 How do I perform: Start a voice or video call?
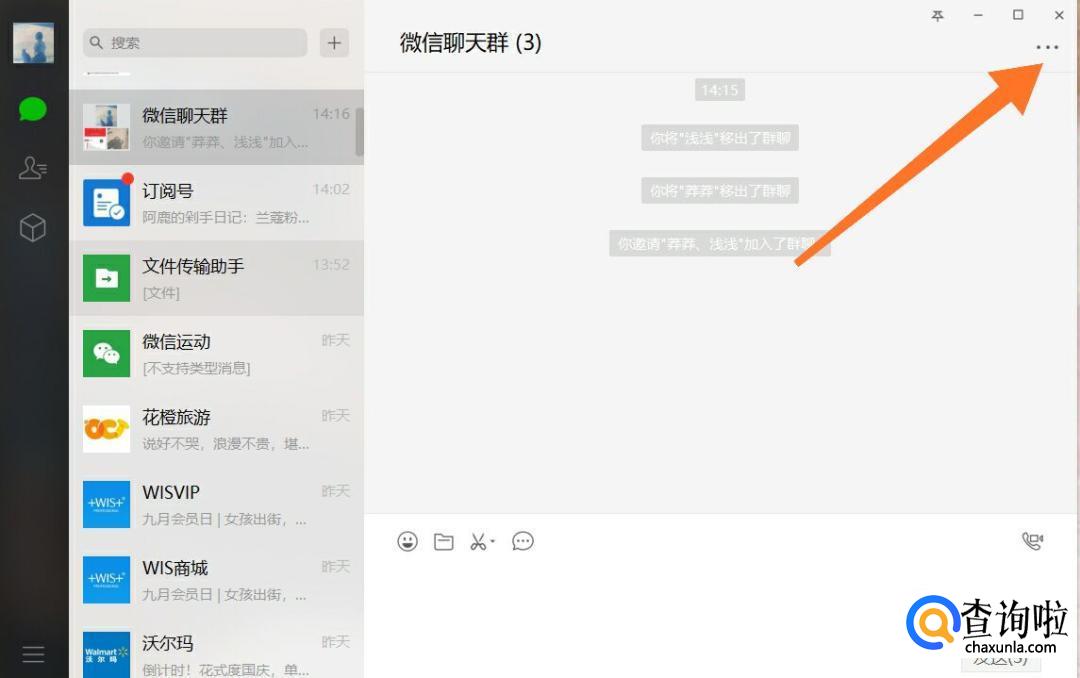(x=1032, y=541)
